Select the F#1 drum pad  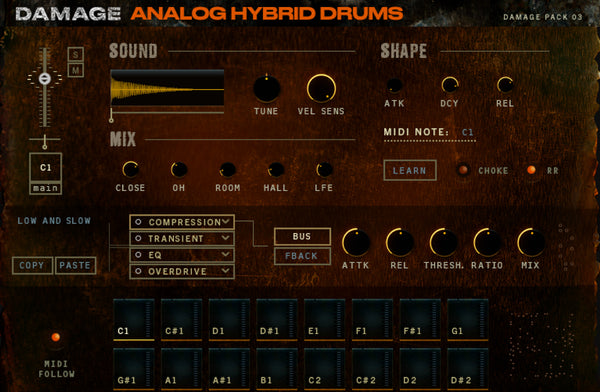coord(420,320)
